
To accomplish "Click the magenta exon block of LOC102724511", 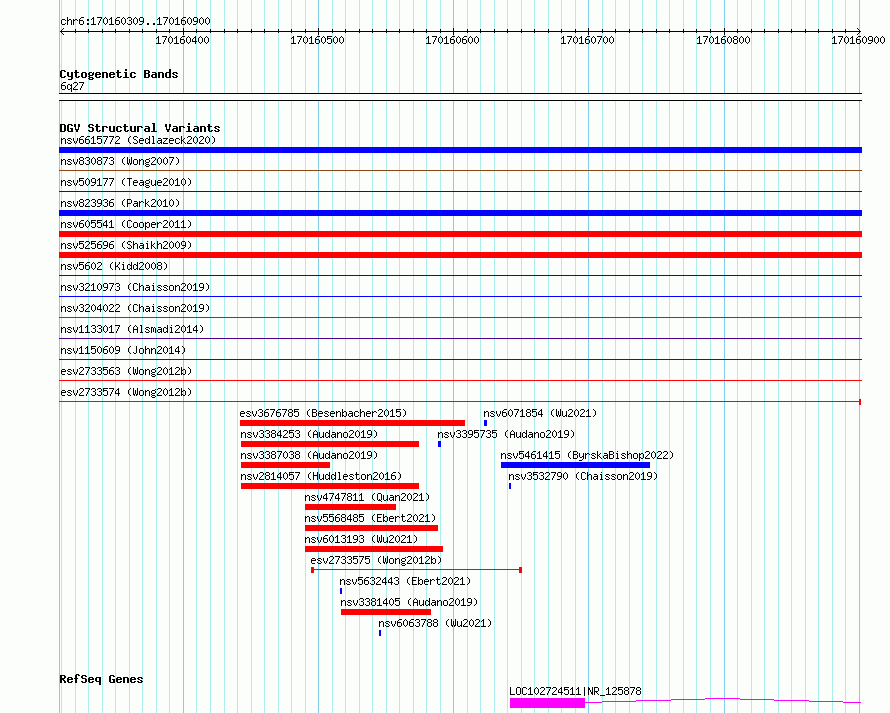I will 547,703.
